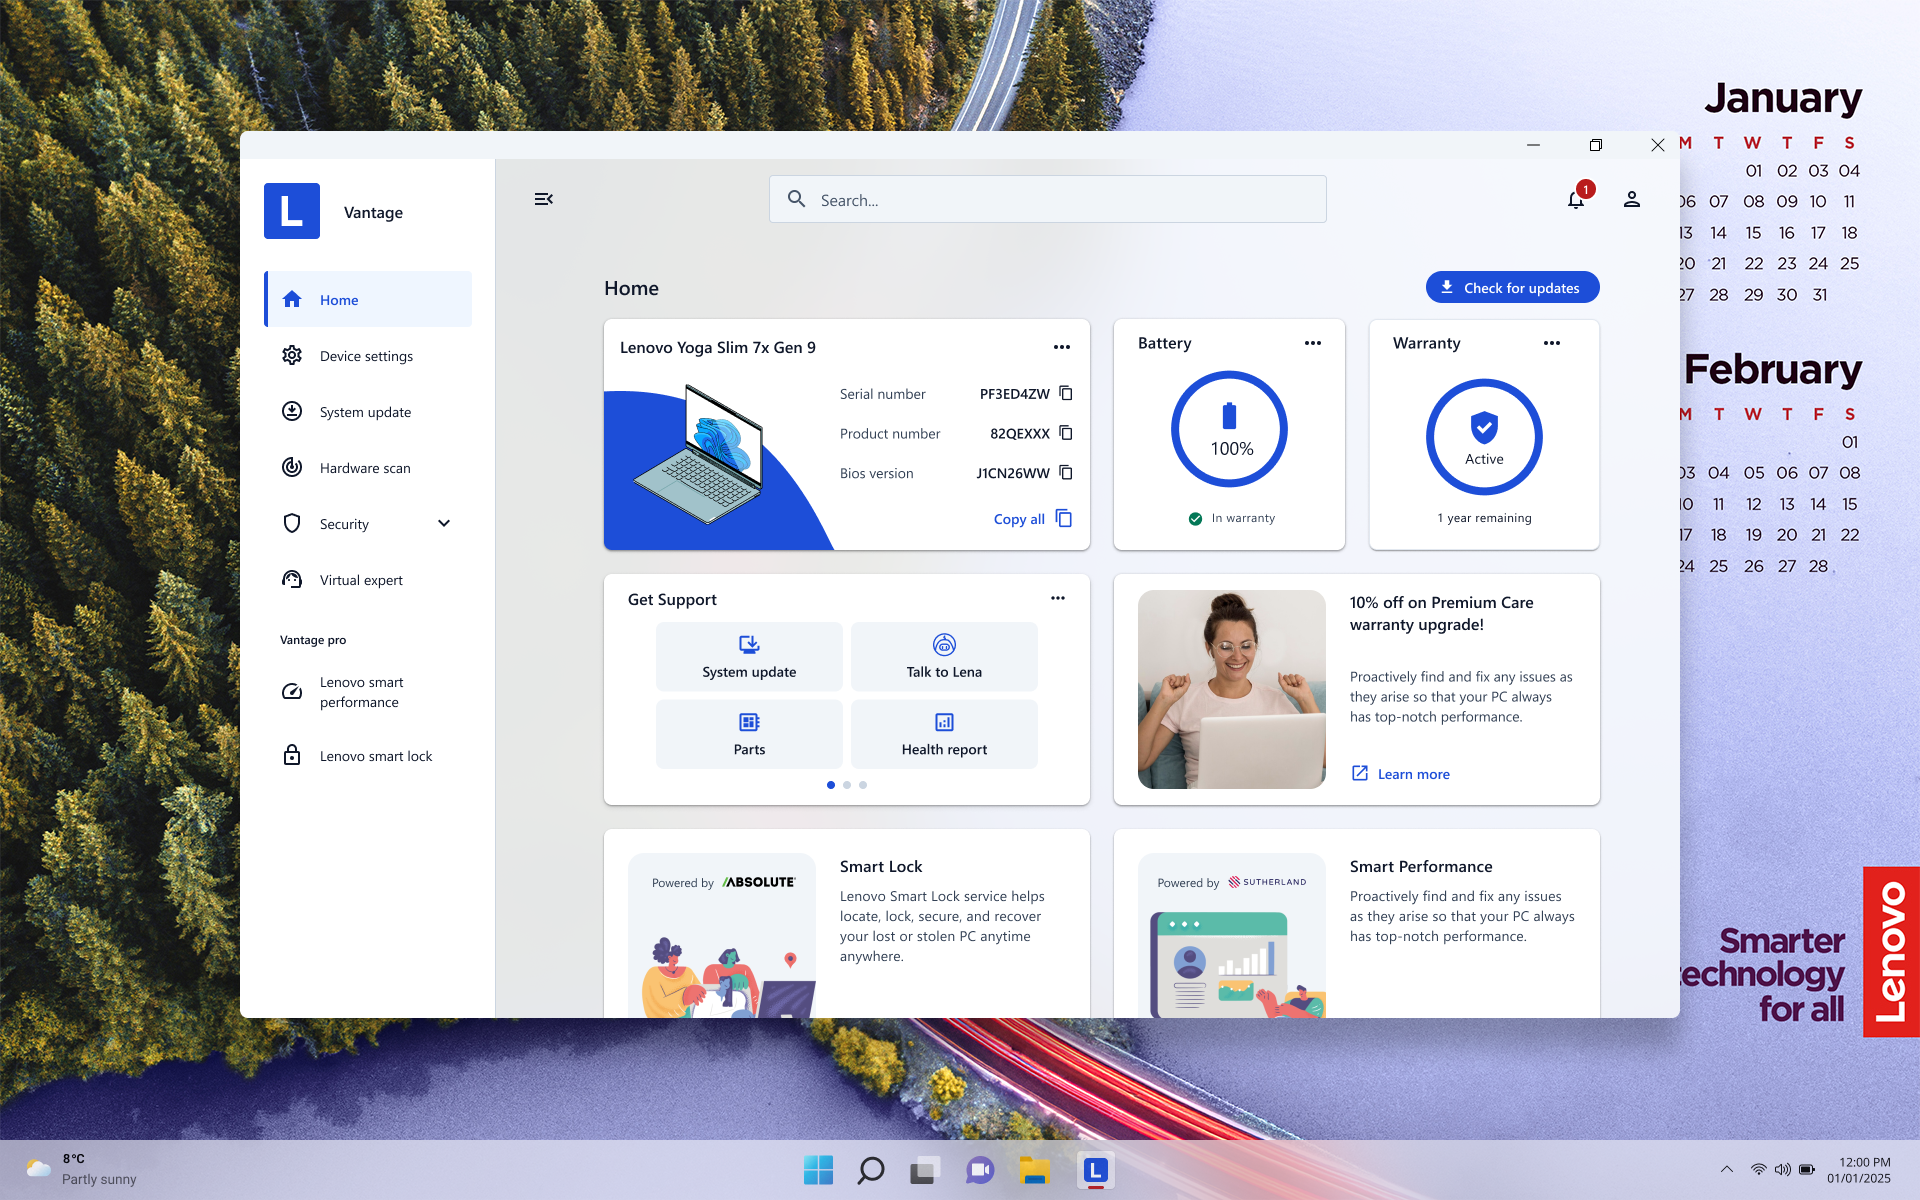Show hidden icons in the system tray
Image resolution: width=1920 pixels, height=1200 pixels.
click(x=1727, y=1169)
